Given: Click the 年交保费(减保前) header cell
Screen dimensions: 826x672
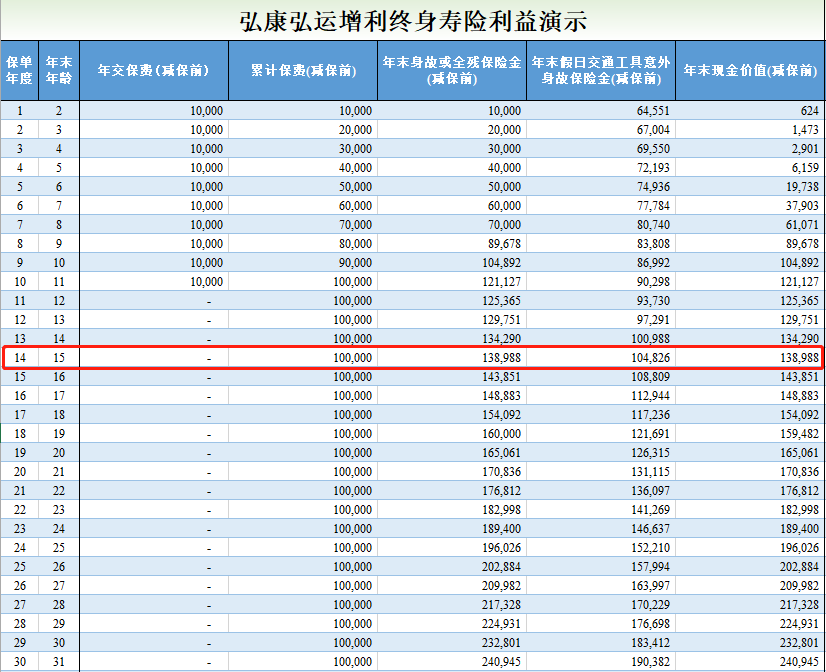Looking at the screenshot, I should (x=154, y=70).
